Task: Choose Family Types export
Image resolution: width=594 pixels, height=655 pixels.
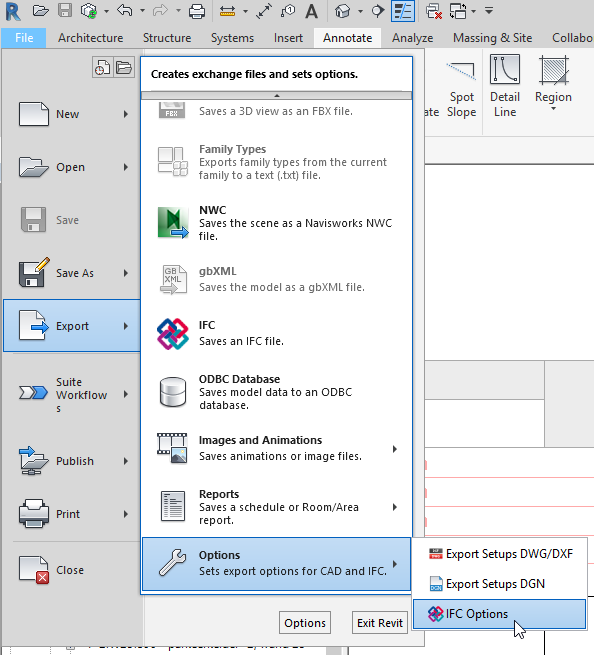Action: tap(277, 162)
